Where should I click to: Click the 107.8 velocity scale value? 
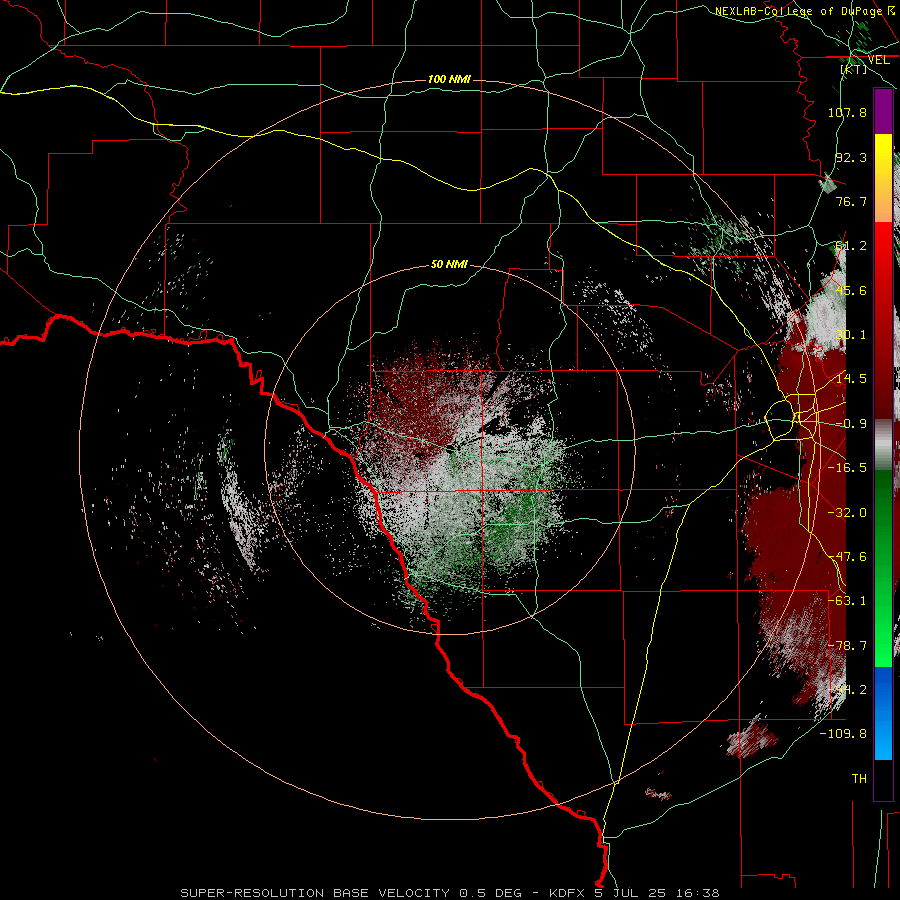pos(847,112)
